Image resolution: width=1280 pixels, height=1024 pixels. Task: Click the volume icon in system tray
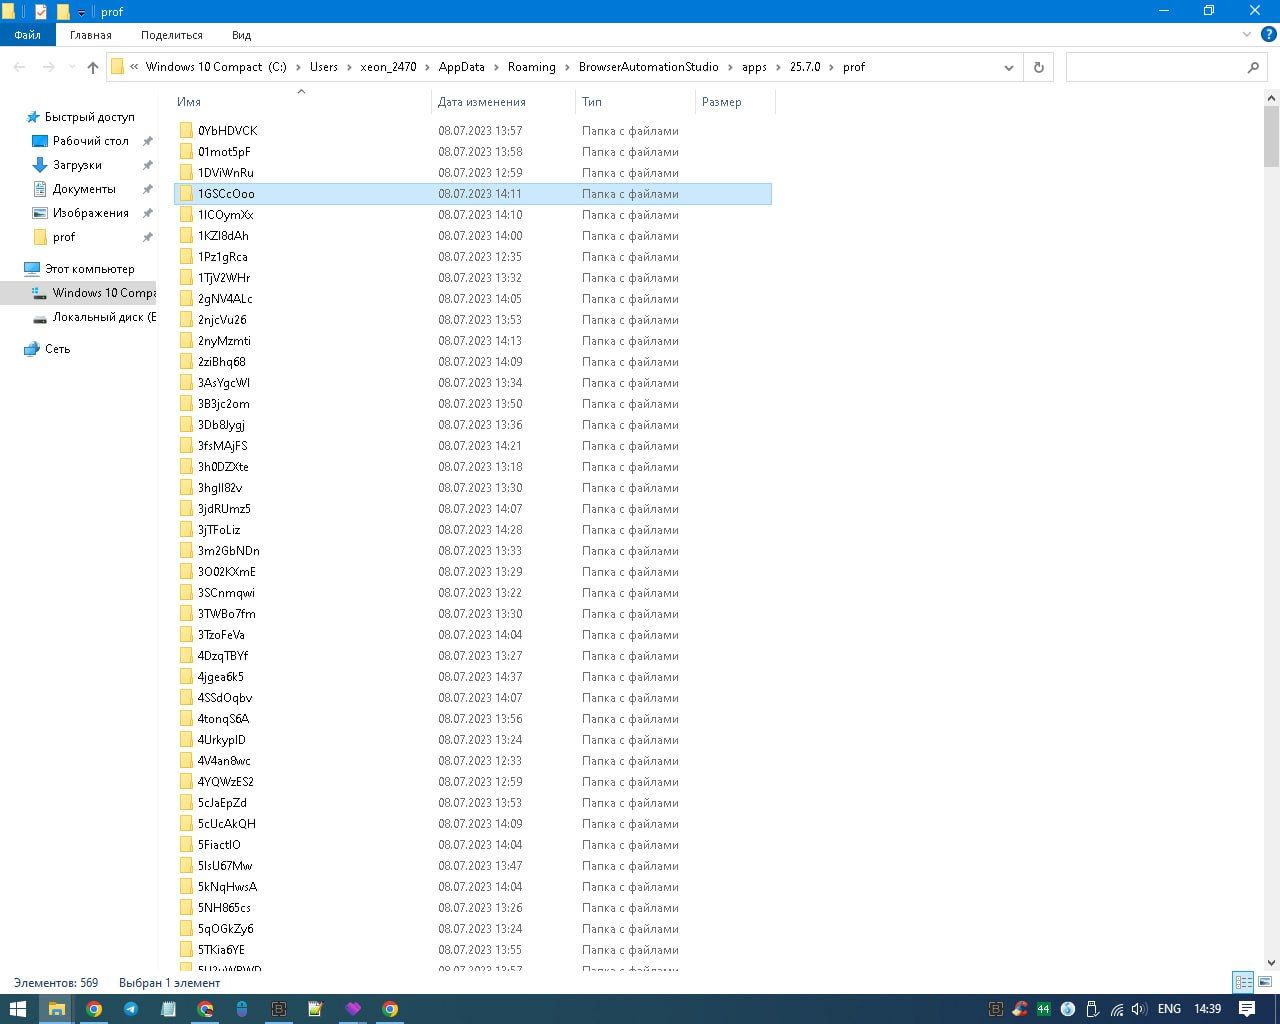1138,1009
